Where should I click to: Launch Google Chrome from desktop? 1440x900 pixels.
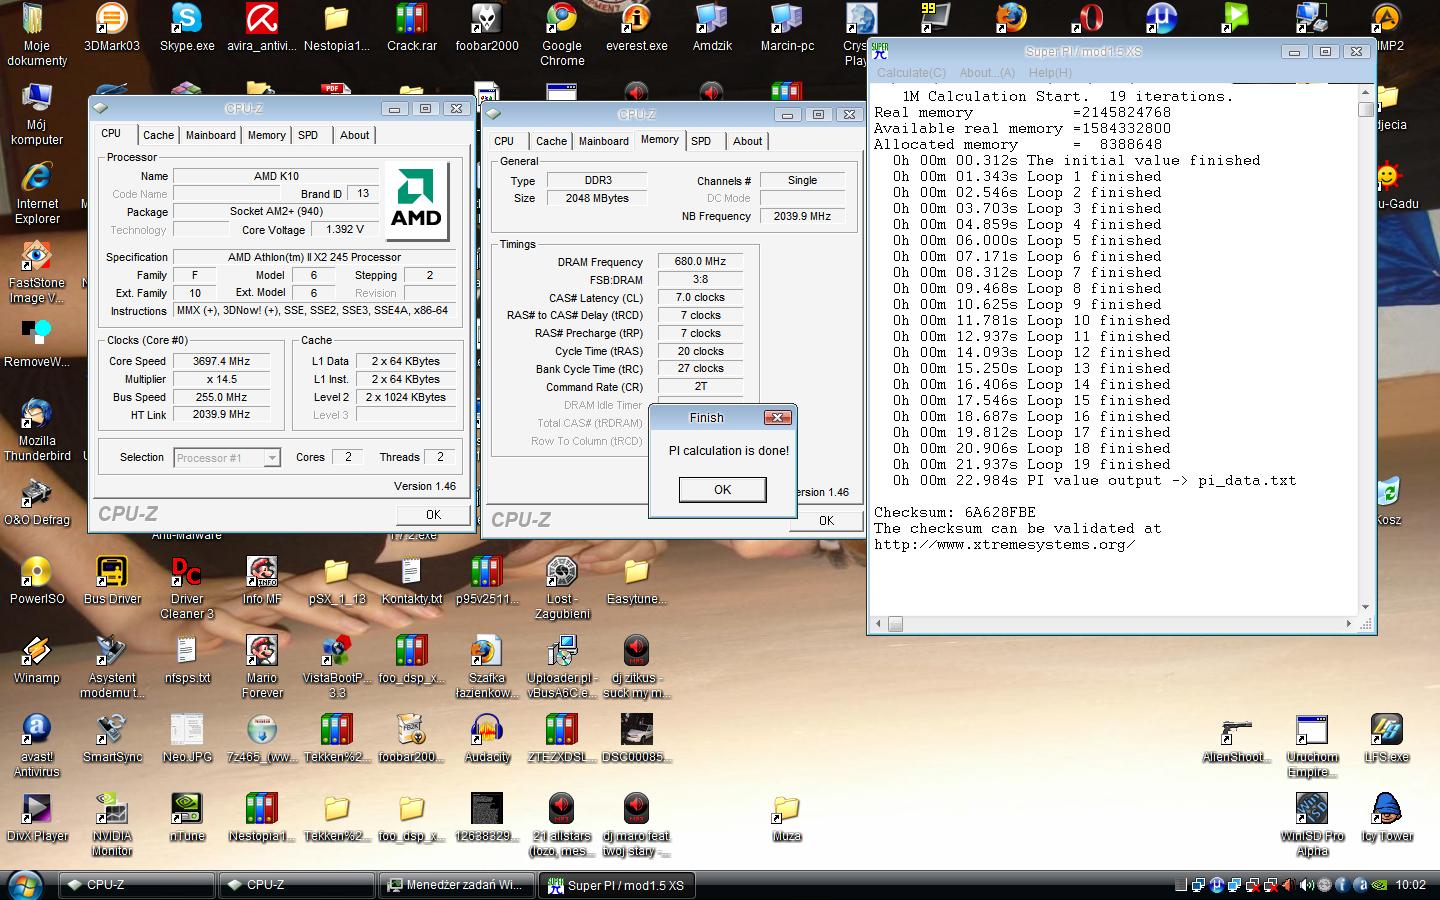(561, 20)
